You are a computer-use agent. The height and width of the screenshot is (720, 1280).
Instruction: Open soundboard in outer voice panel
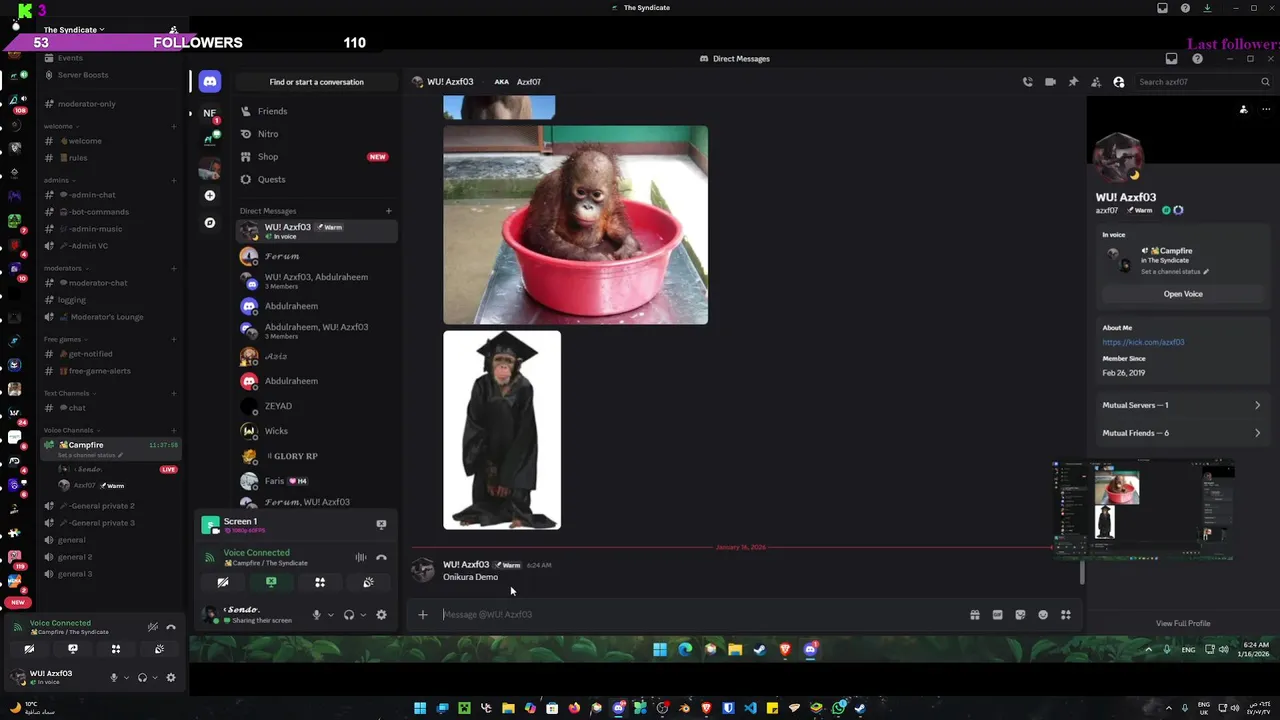click(159, 649)
